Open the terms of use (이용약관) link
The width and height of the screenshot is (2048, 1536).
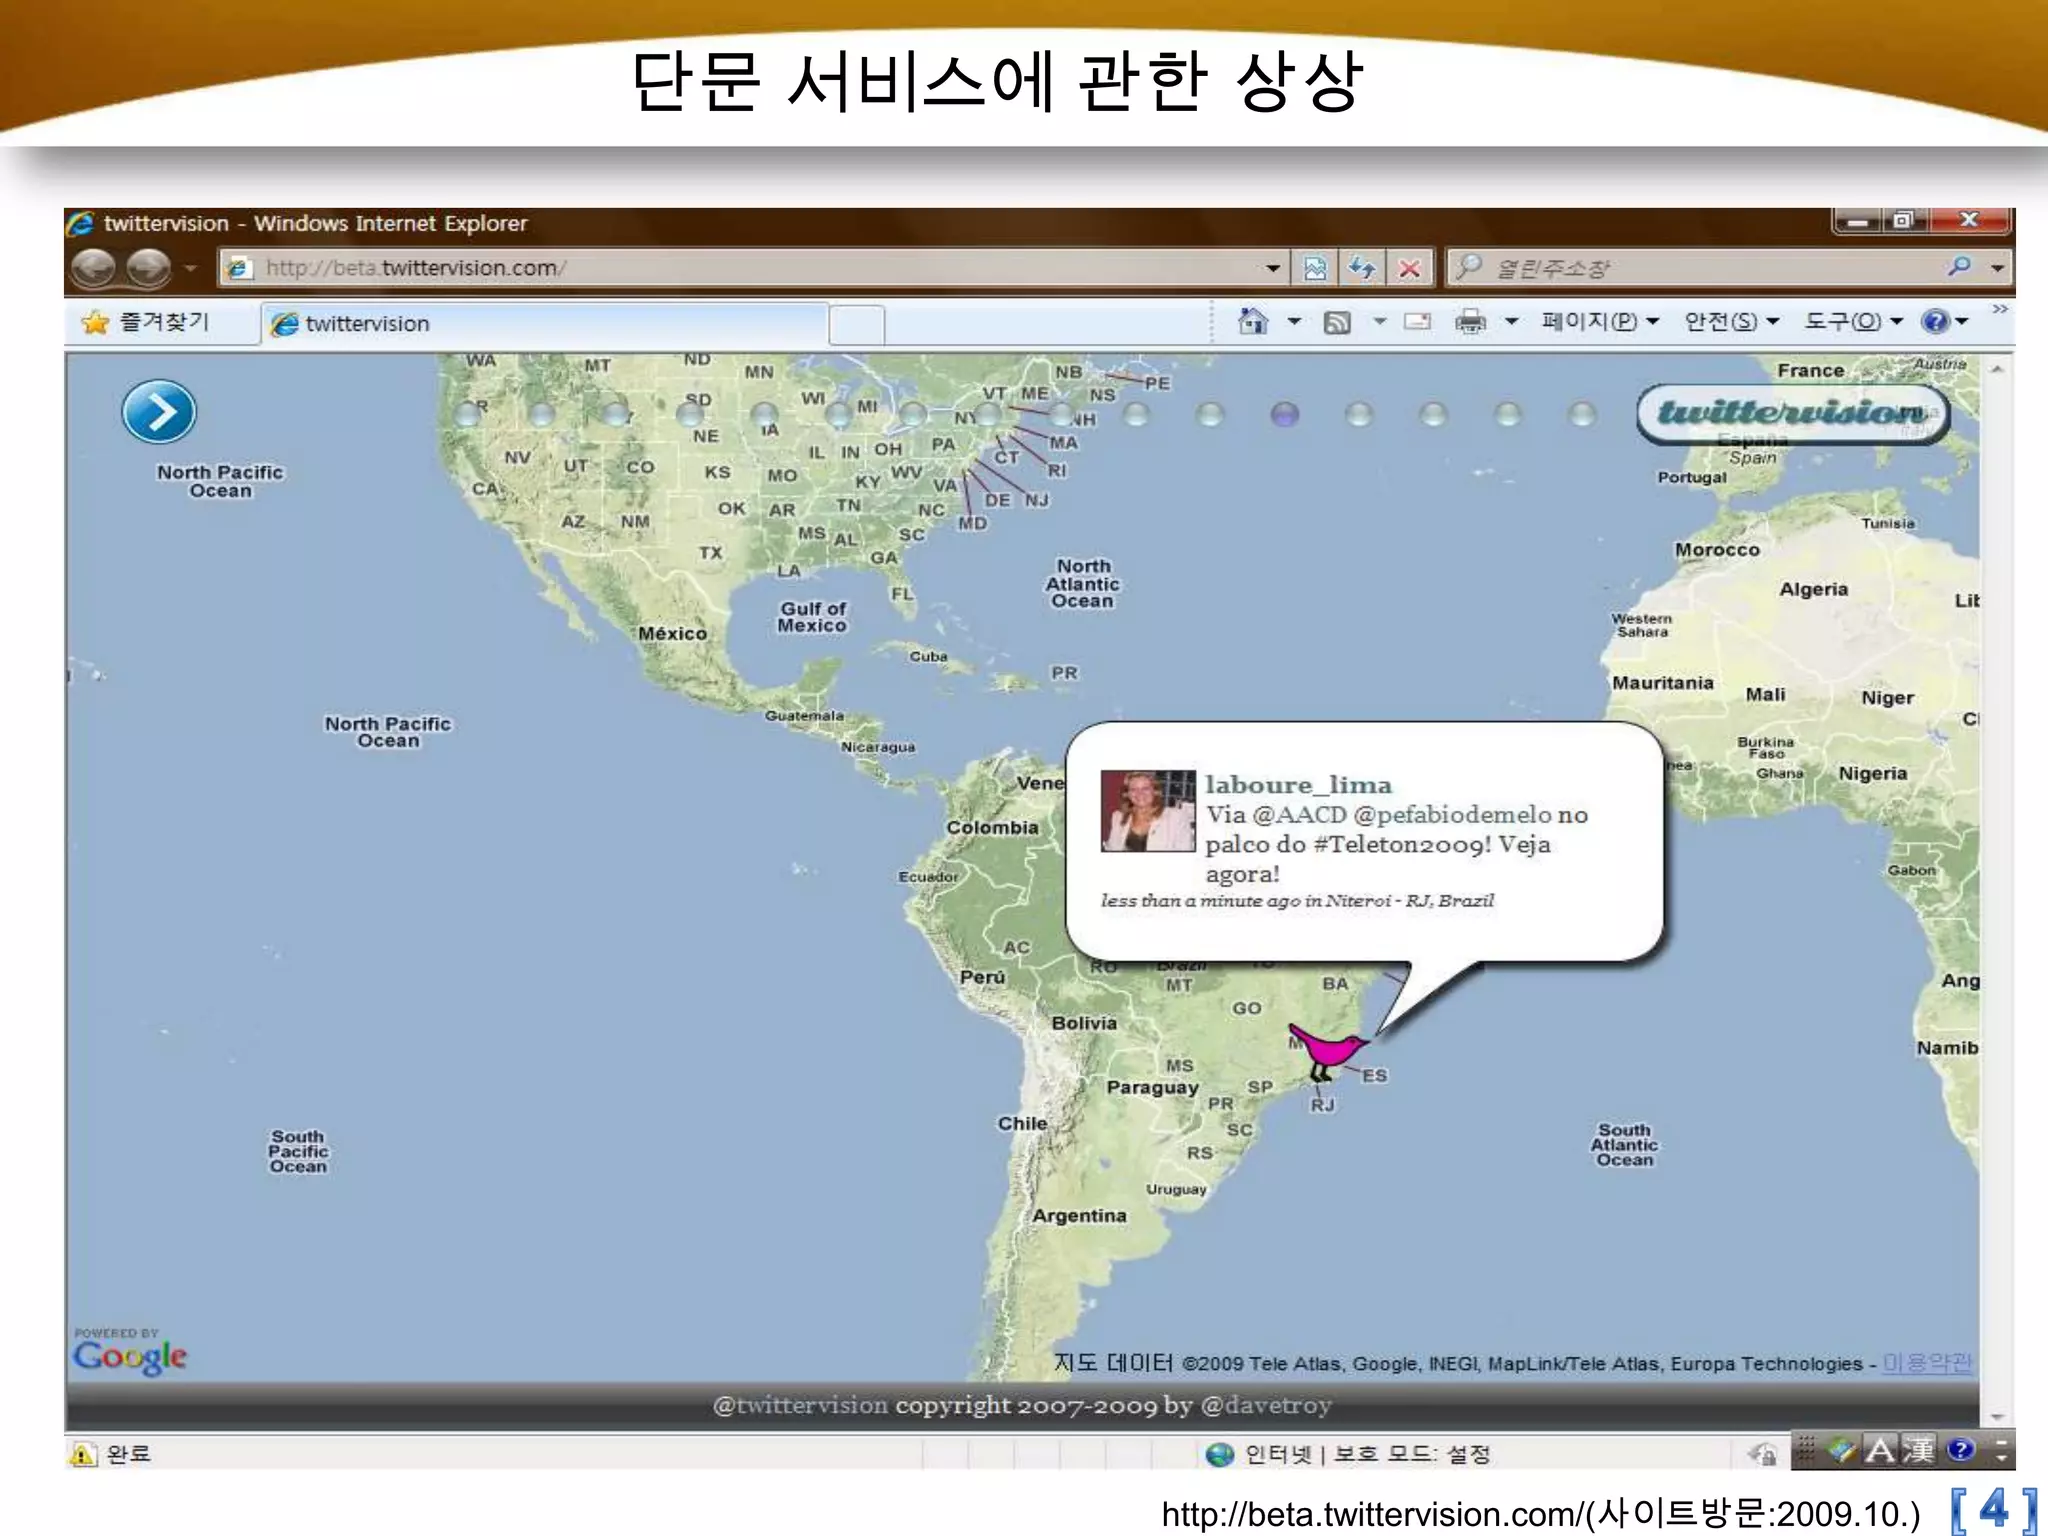tap(1927, 1363)
